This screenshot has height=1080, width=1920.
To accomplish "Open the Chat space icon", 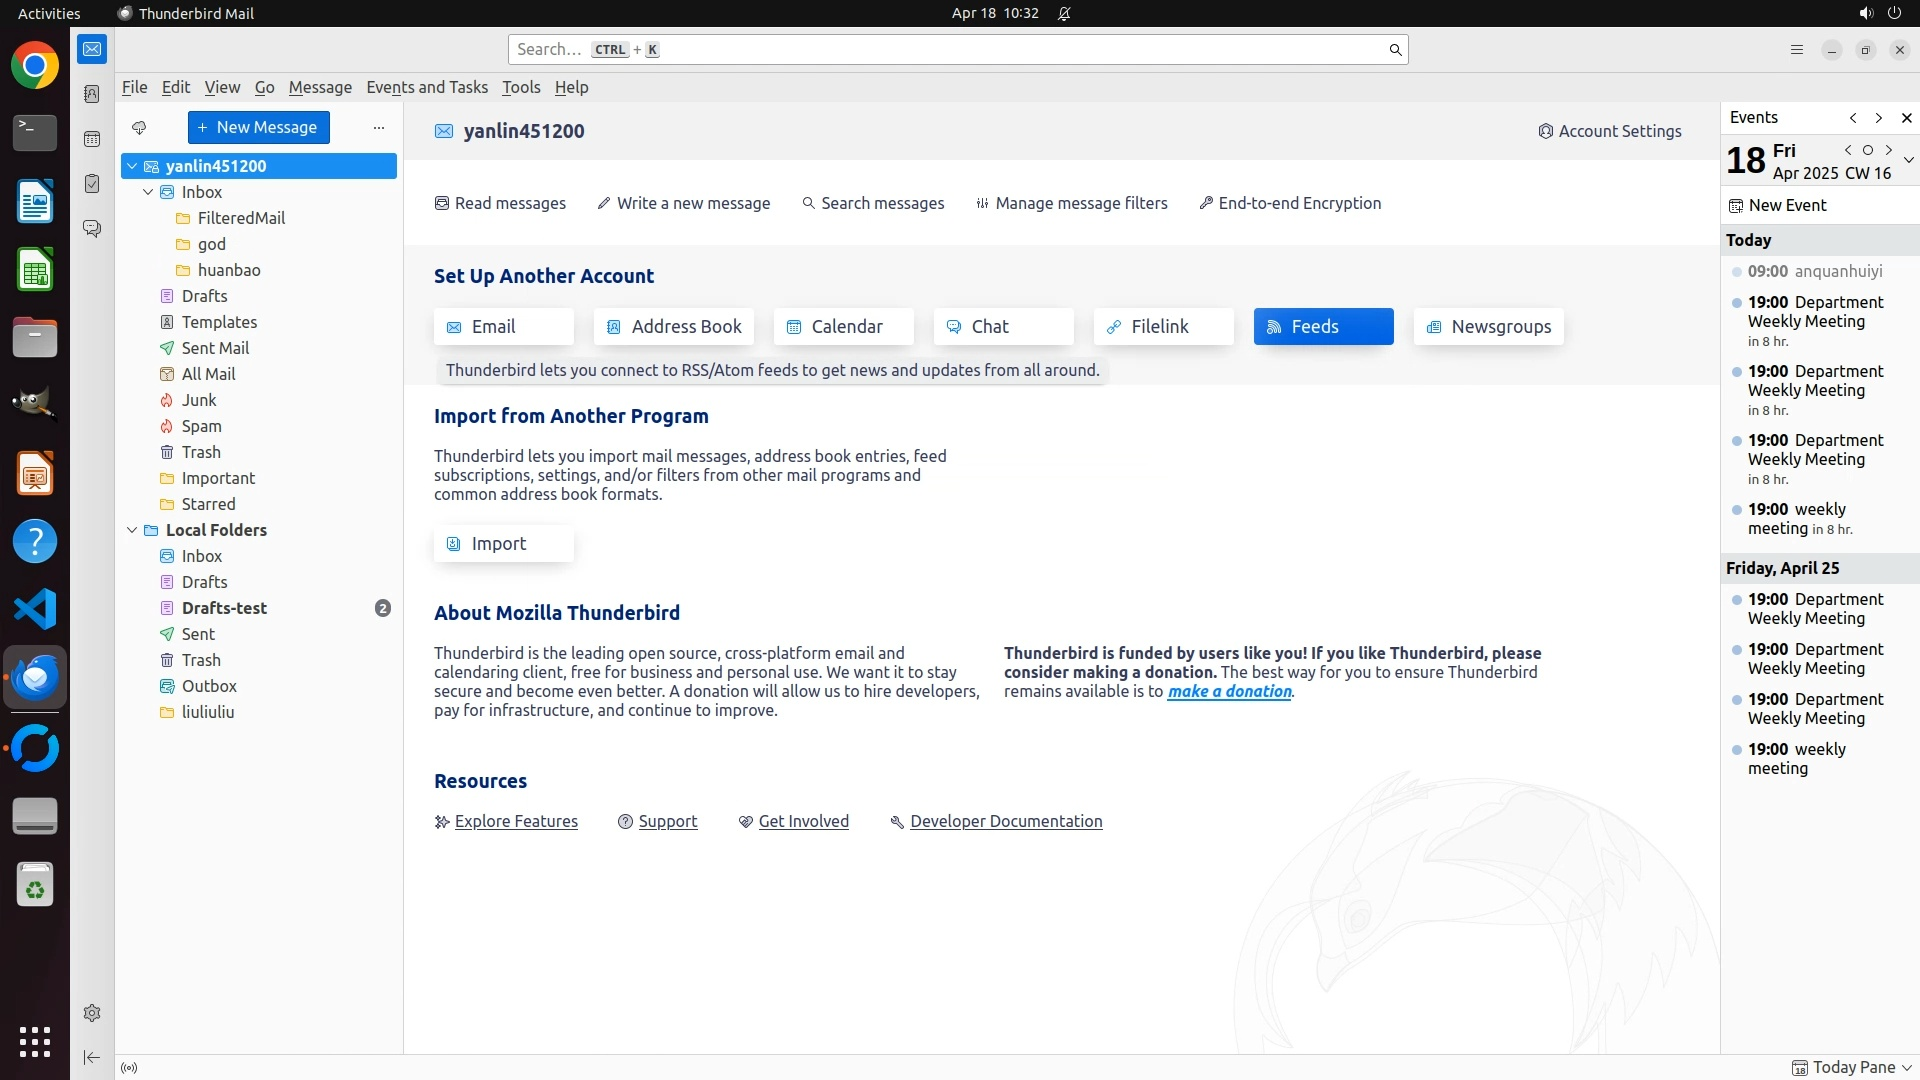I will [92, 229].
